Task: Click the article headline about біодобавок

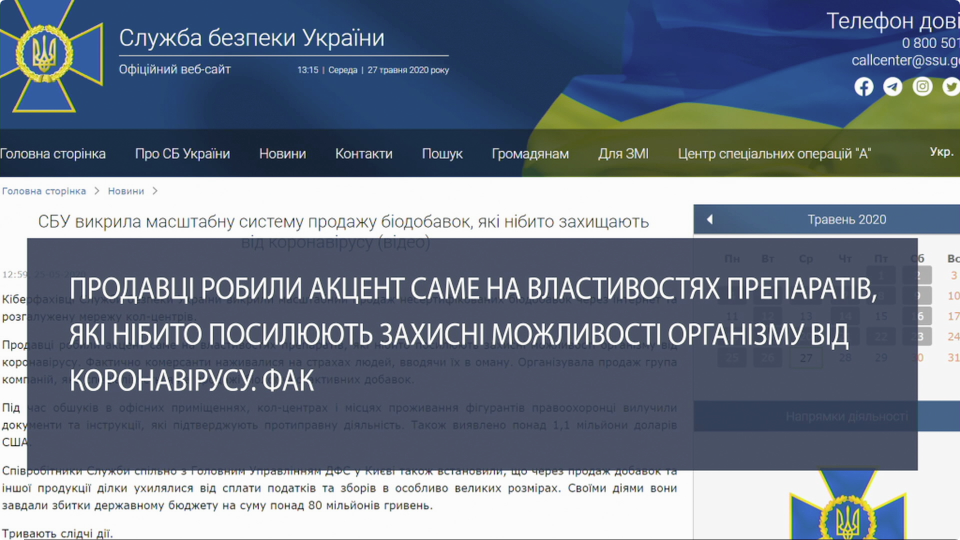Action: click(x=343, y=231)
